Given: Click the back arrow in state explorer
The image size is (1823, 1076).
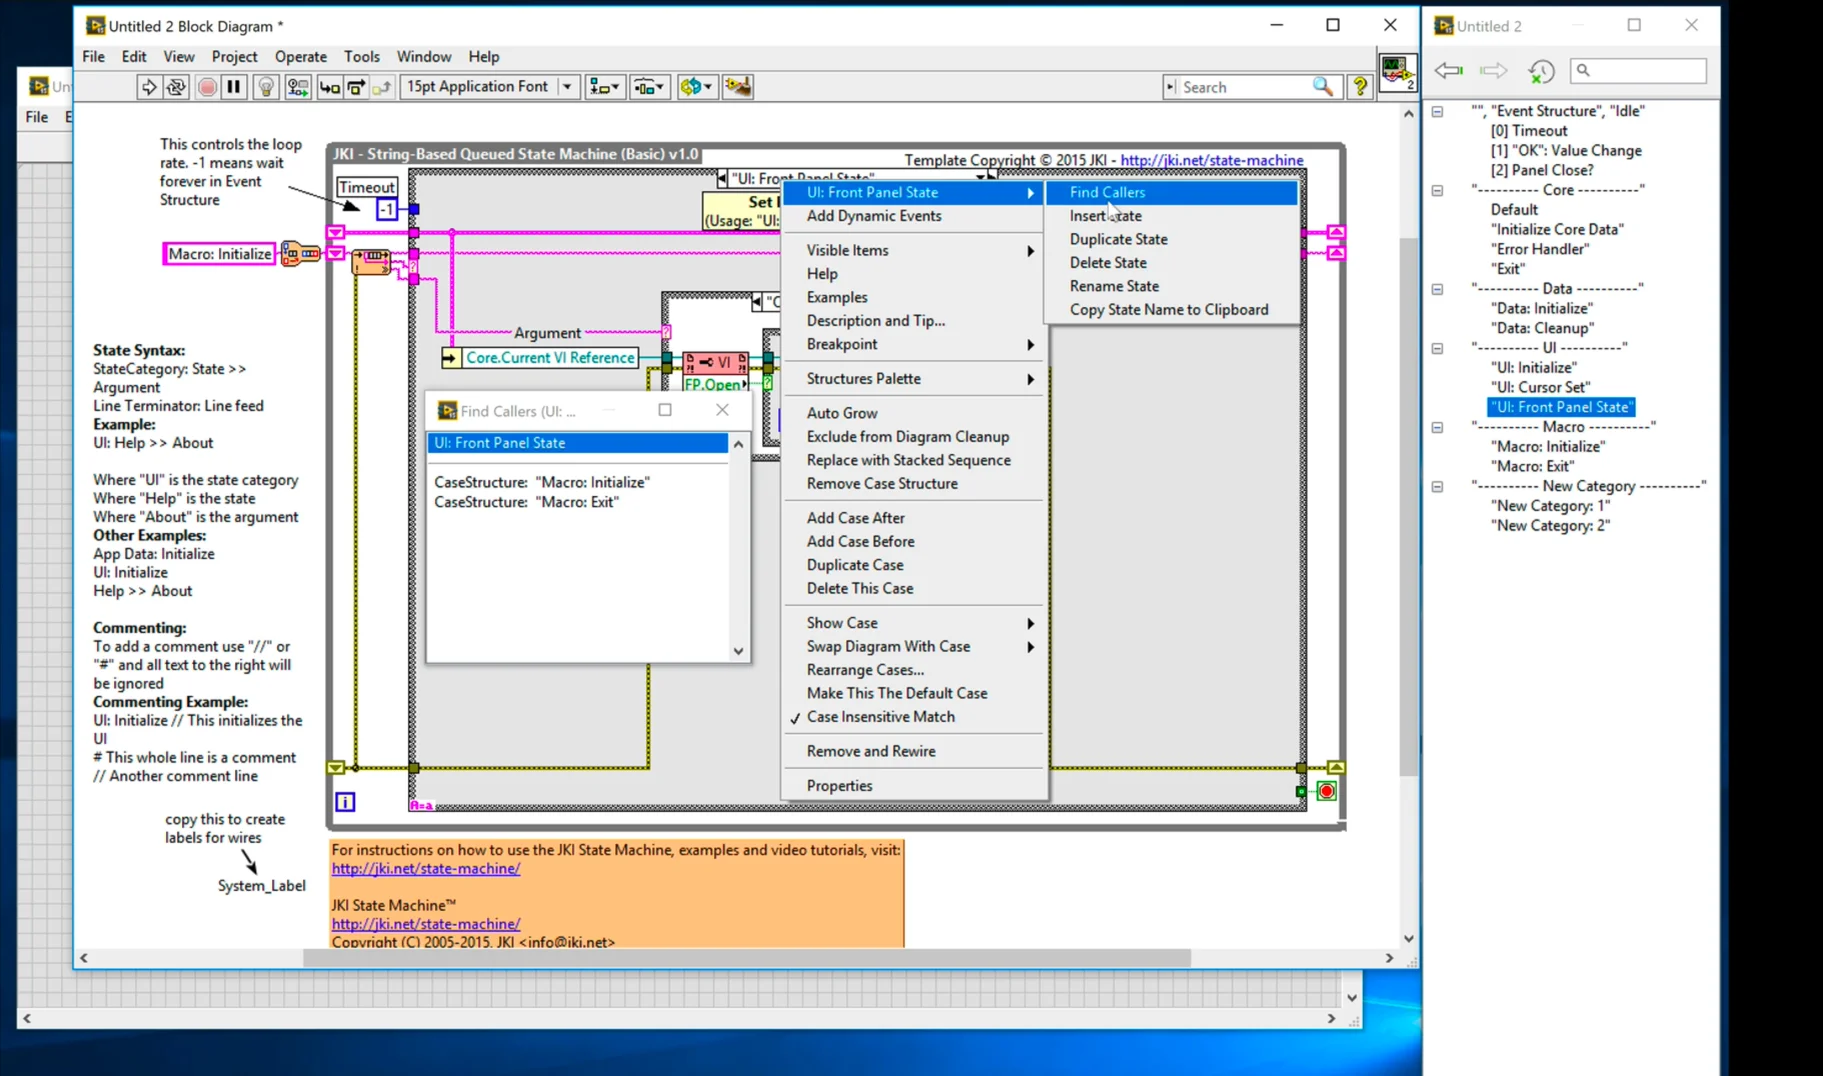Looking at the screenshot, I should coord(1448,70).
